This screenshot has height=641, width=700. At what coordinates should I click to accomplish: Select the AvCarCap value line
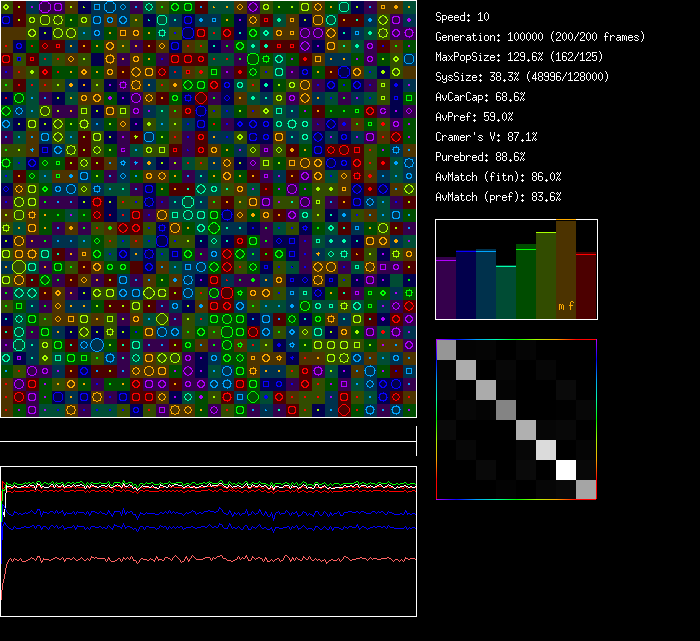(481, 97)
